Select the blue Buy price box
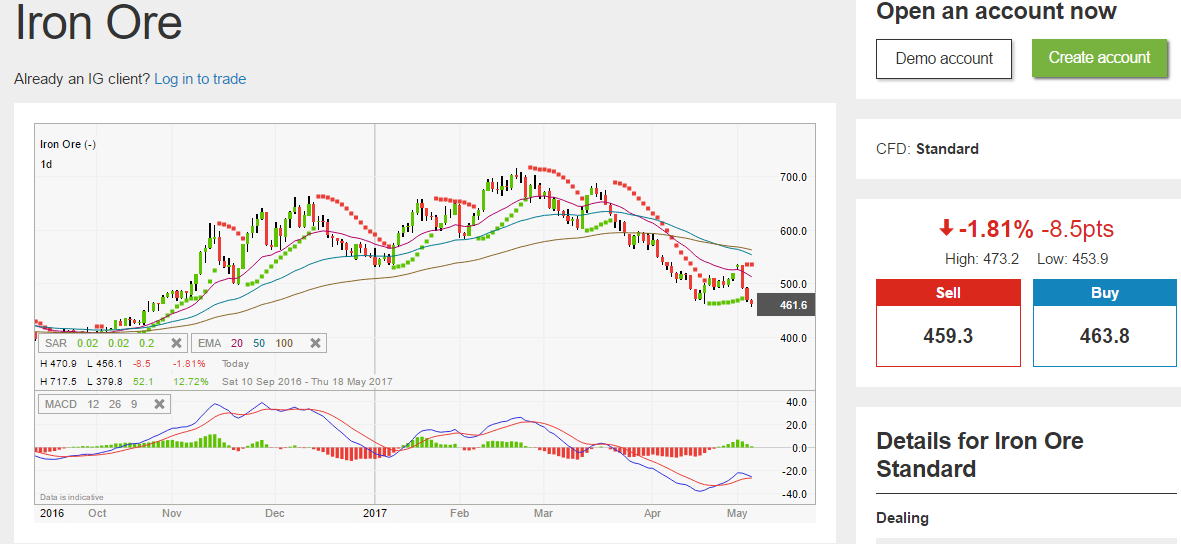1181x544 pixels. (1104, 322)
